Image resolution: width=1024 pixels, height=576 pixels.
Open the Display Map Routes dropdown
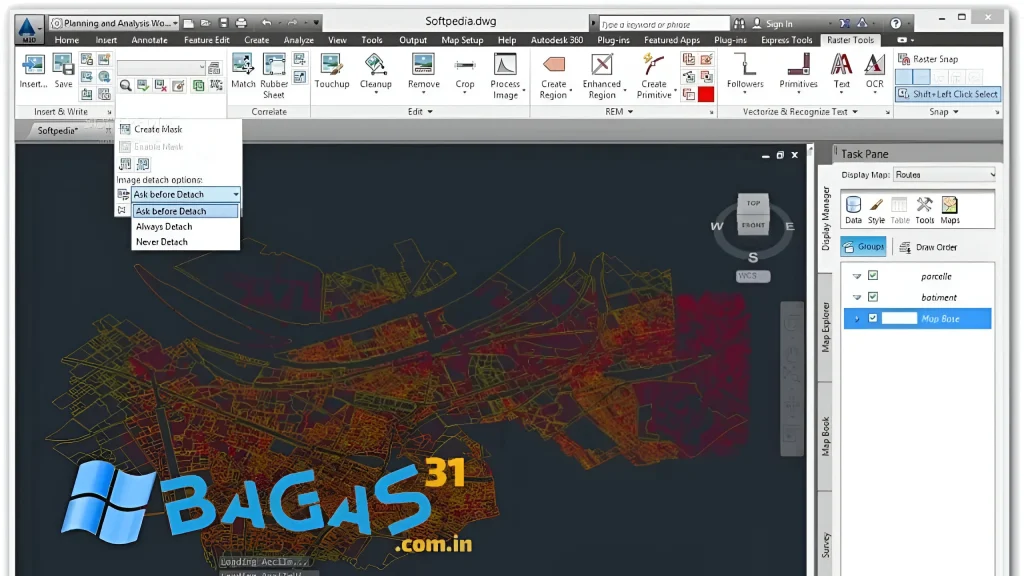944,174
